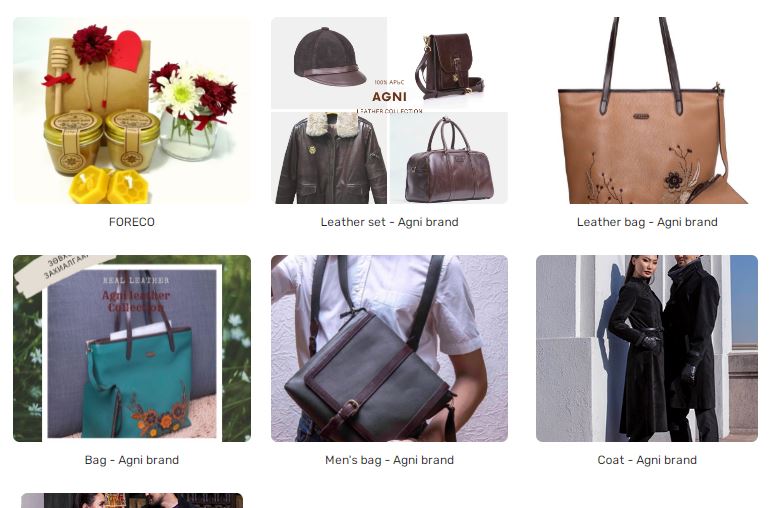Screen dimensions: 780x508
Task: Click the 'Coat - Agni brand' title
Action: coord(647,460)
